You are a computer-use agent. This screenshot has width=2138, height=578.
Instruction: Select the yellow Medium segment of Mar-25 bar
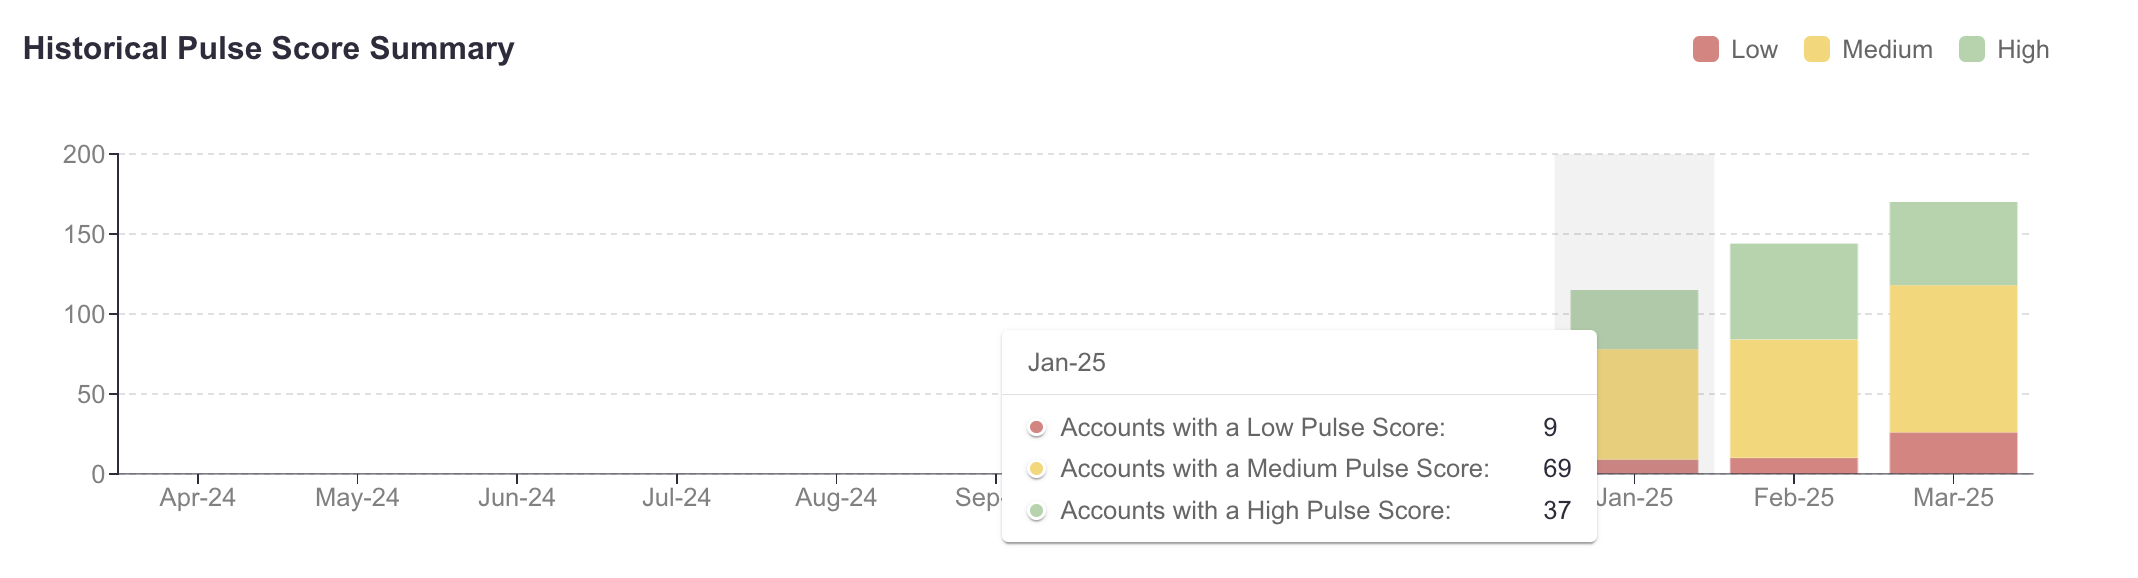pos(1953,359)
